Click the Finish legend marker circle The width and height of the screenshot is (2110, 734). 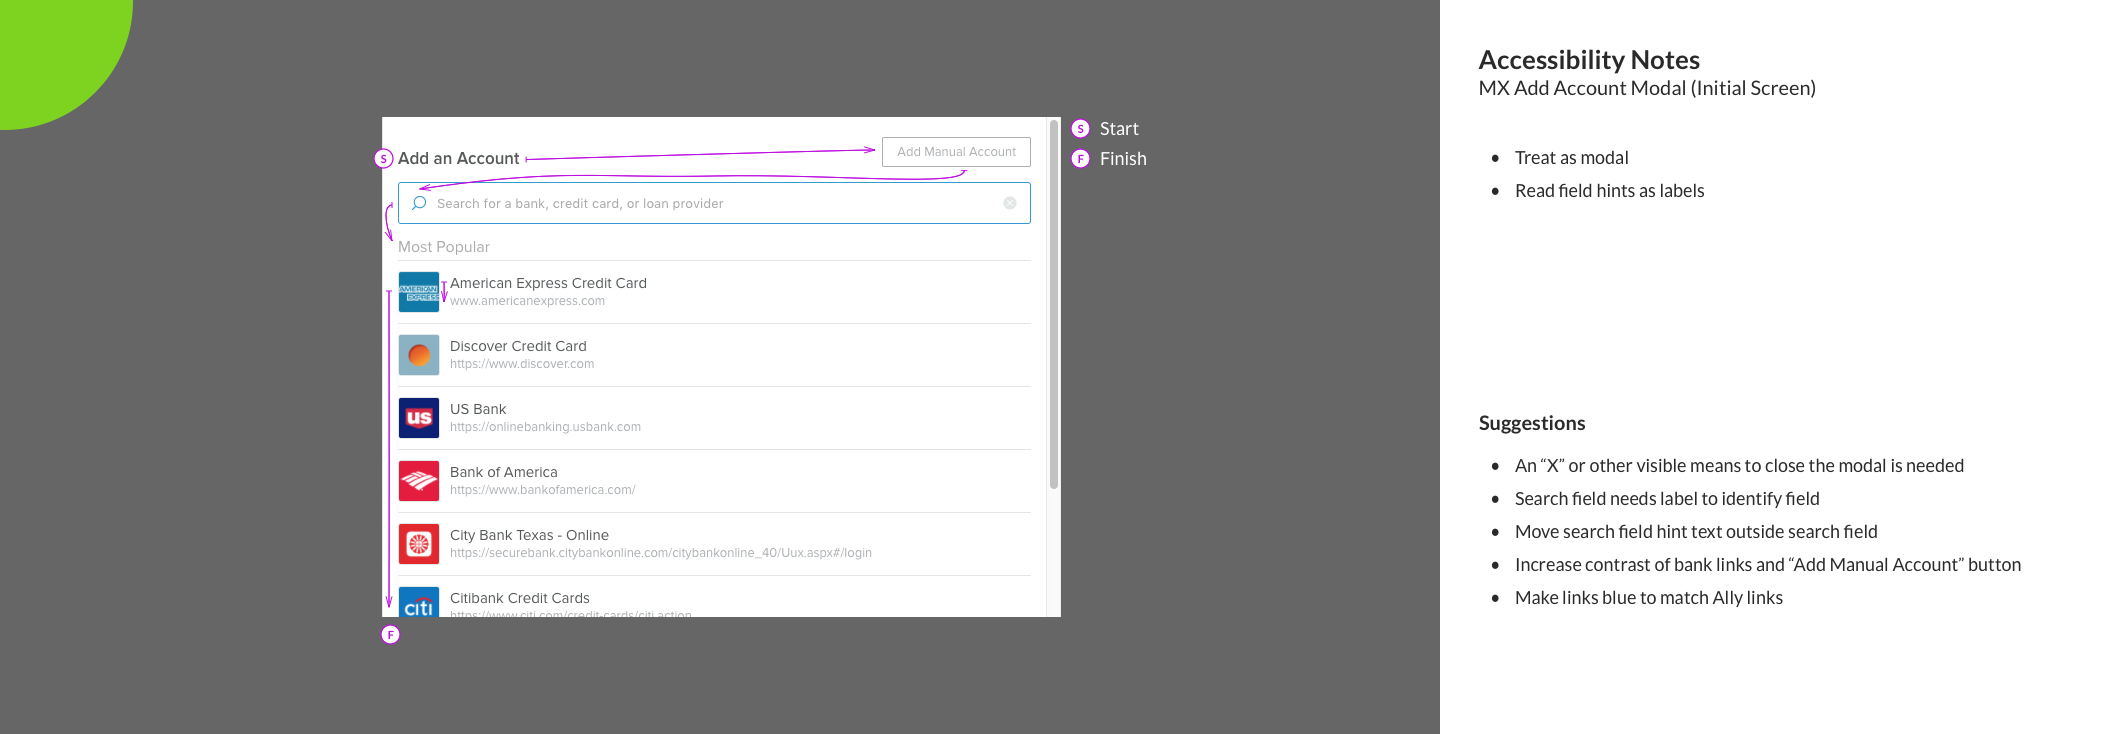click(1080, 159)
